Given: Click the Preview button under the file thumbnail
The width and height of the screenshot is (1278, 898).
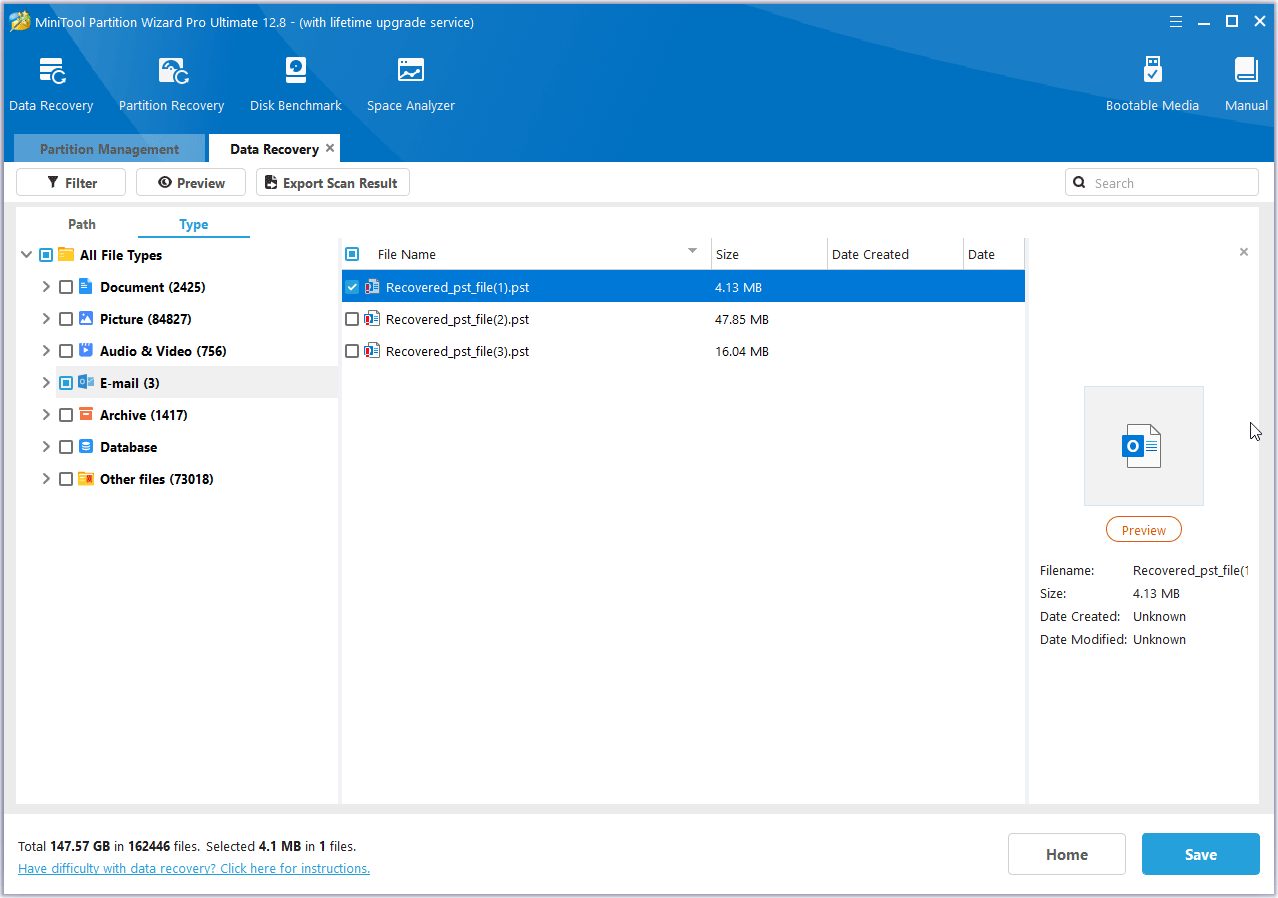Looking at the screenshot, I should (1143, 529).
